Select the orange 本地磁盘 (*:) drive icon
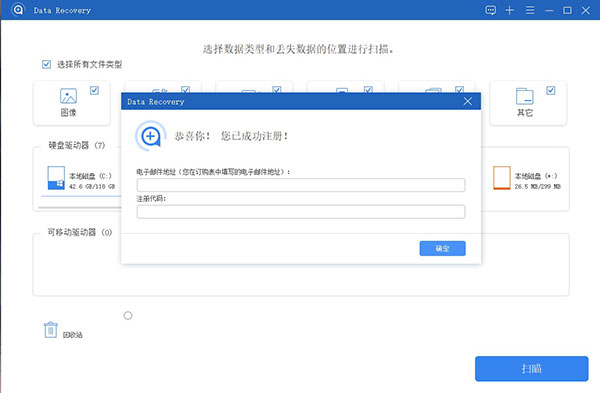The image size is (600, 393). point(502,178)
